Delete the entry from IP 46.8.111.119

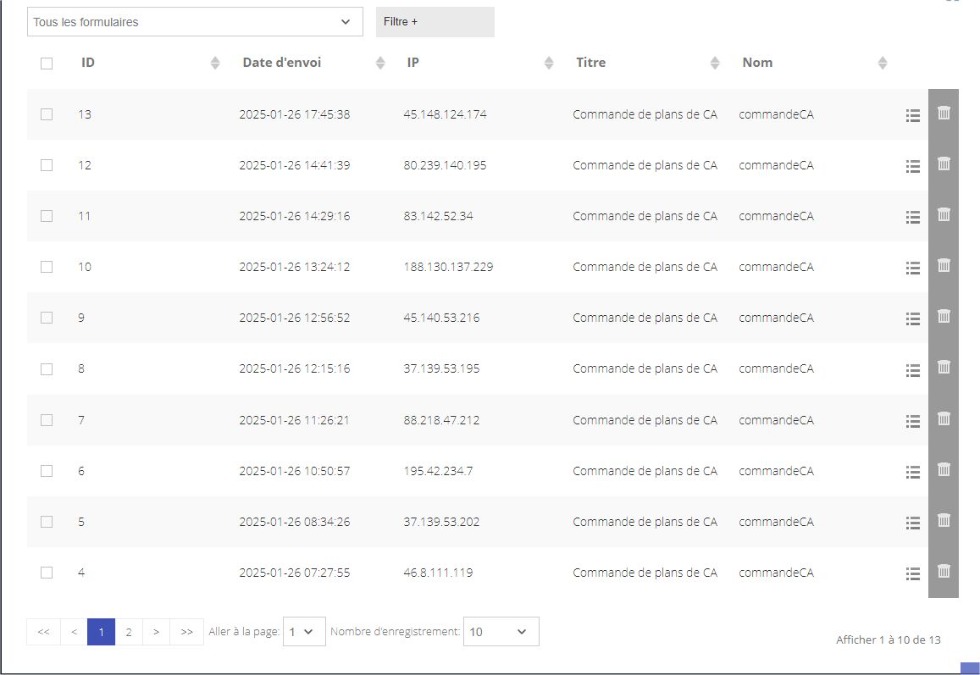tap(944, 571)
